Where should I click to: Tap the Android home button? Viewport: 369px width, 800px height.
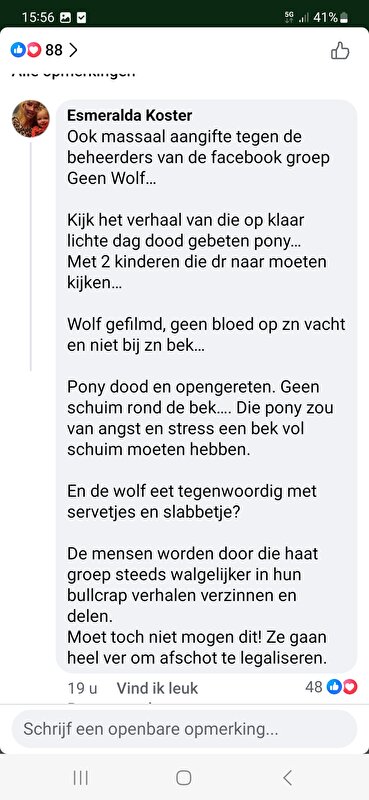point(184,778)
